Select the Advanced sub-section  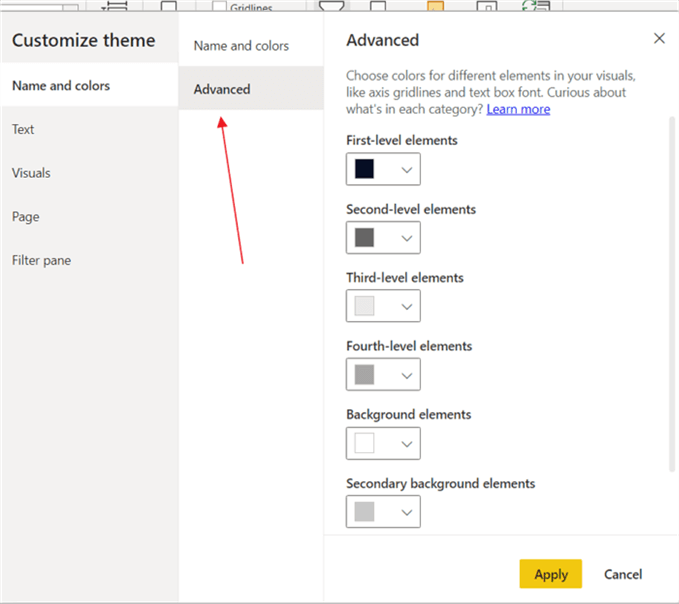251,89
